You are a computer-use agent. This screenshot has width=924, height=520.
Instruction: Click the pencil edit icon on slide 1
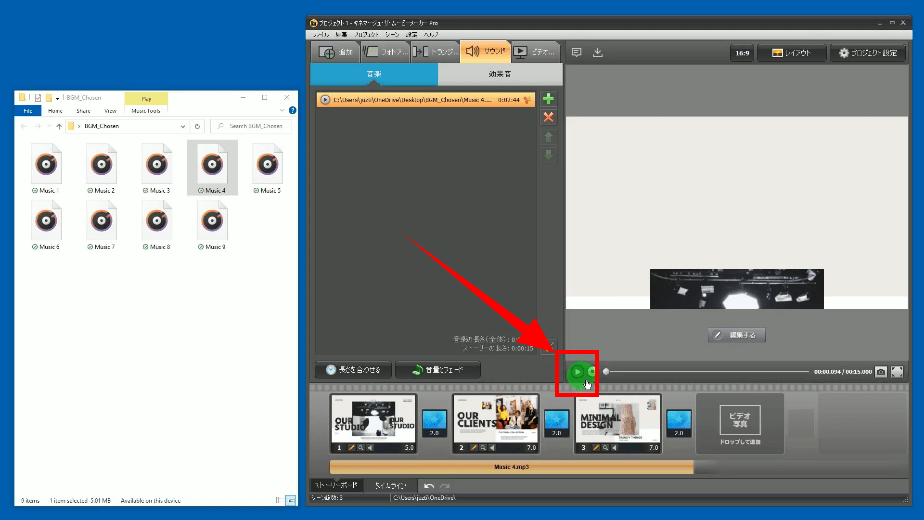[351, 448]
